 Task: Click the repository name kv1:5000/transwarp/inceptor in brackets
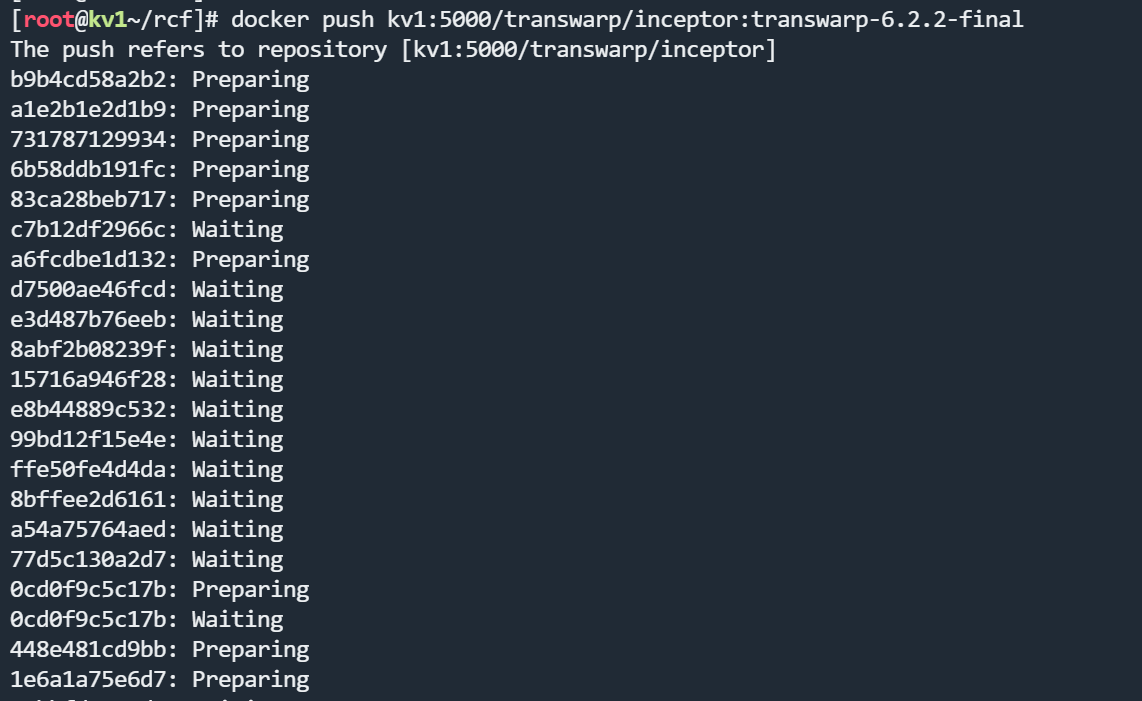pos(587,49)
